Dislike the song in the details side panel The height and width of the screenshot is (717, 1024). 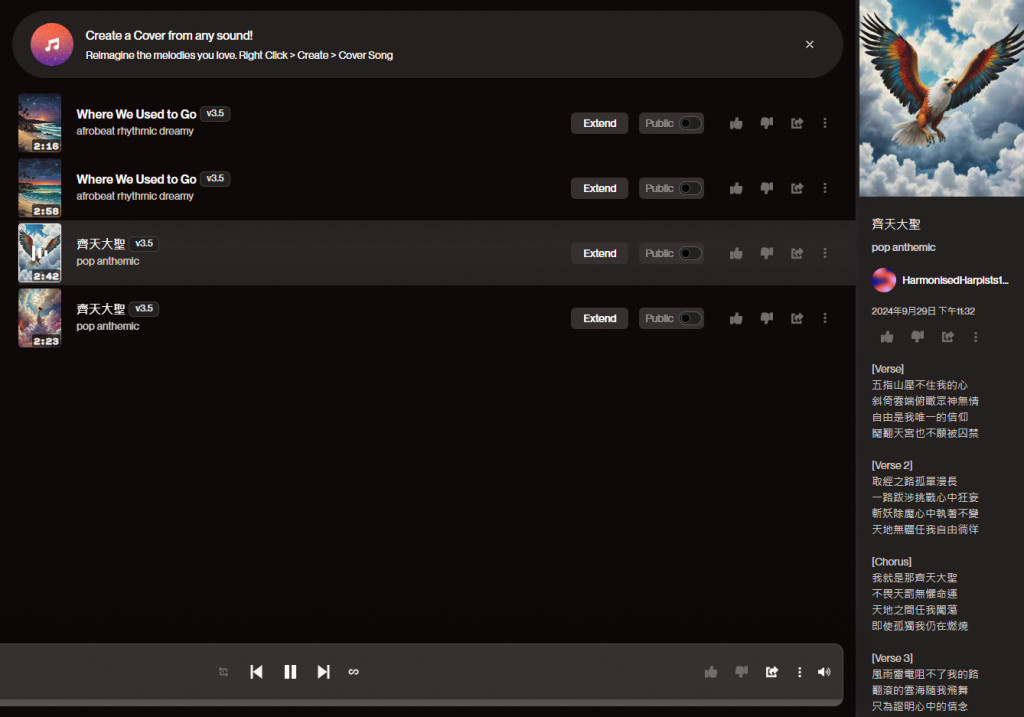tap(918, 337)
